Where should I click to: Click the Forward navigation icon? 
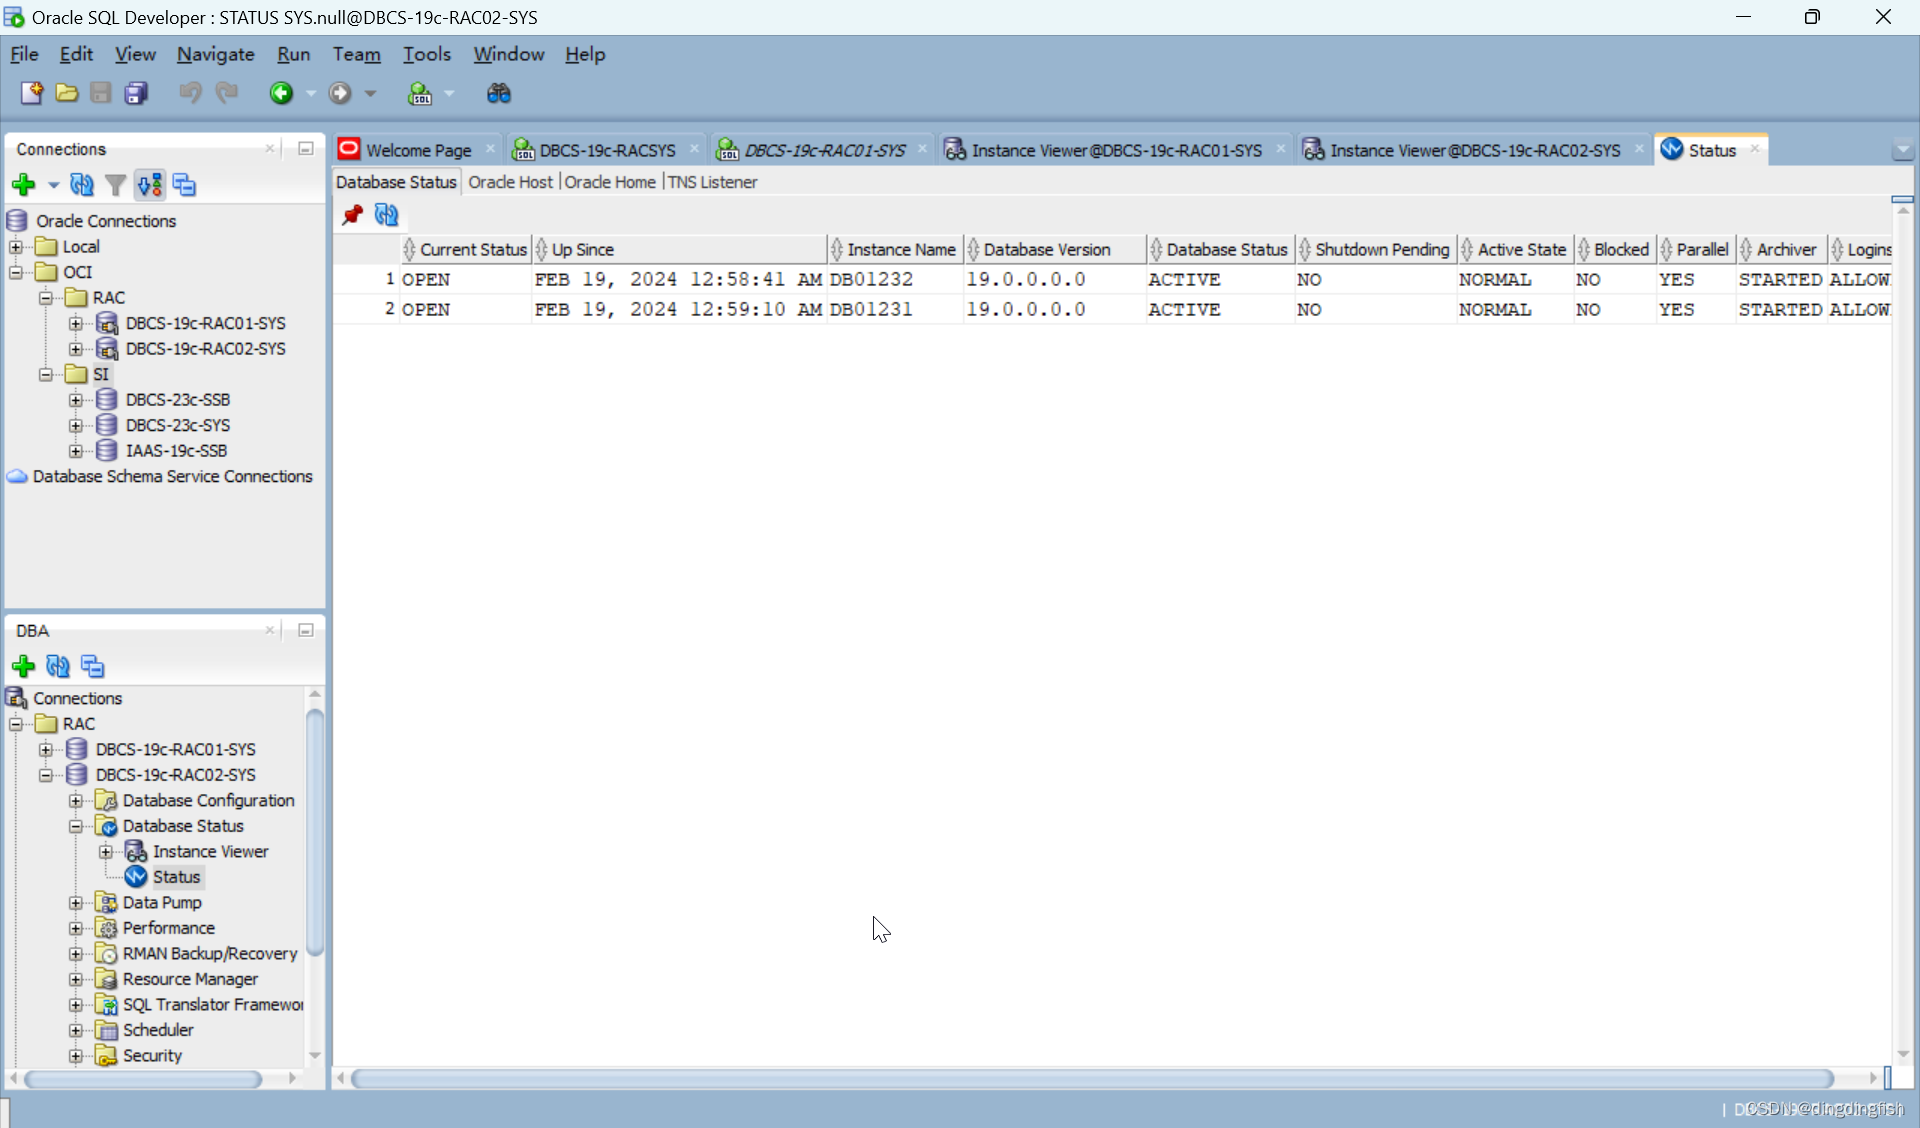[x=340, y=93]
